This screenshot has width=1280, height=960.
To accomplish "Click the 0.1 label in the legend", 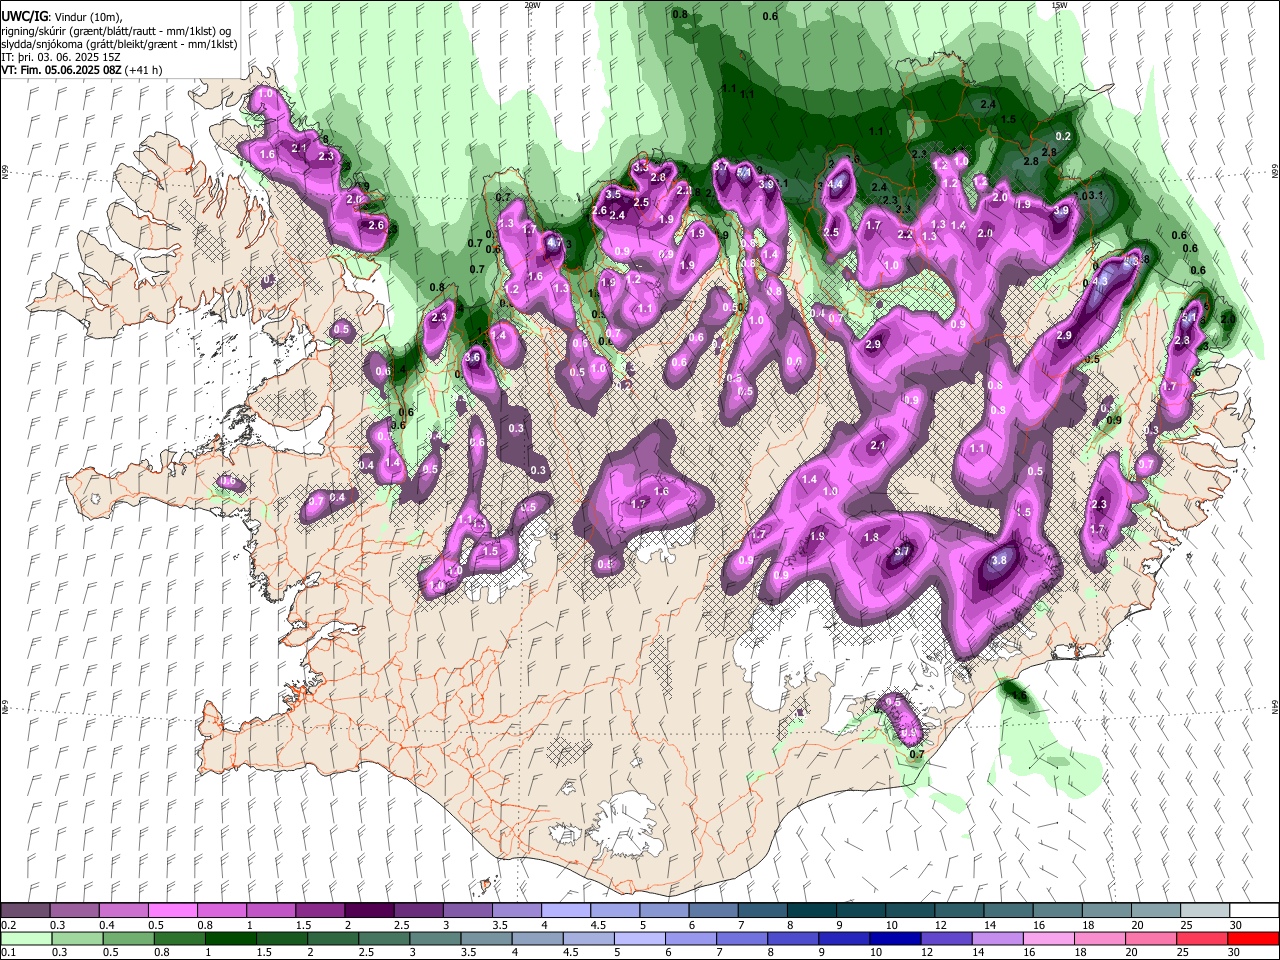I will point(8,953).
